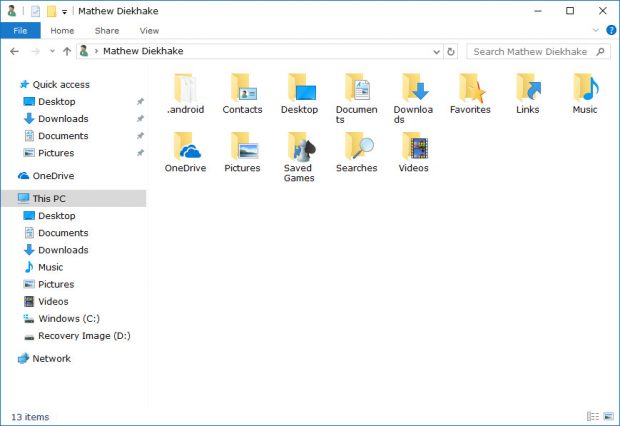Click Mathew Diekhake in the address bar

click(x=143, y=51)
